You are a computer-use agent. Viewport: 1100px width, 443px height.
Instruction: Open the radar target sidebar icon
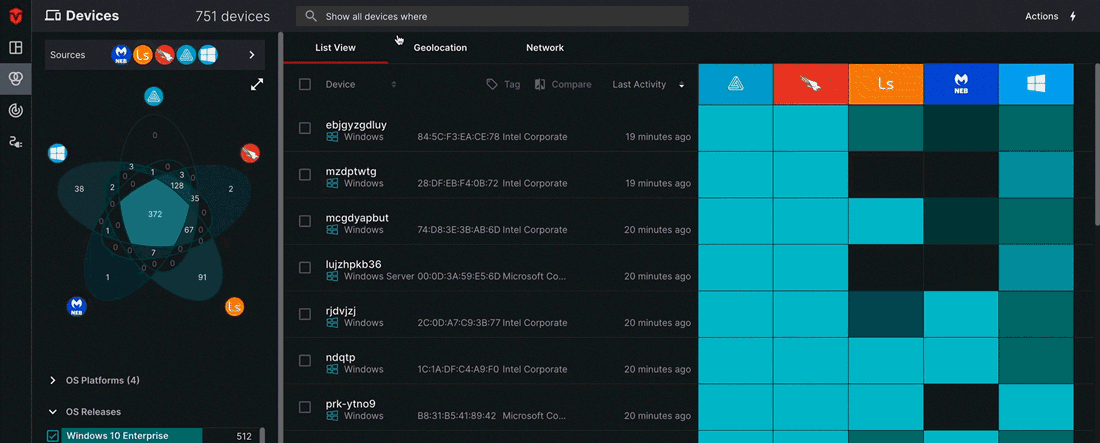15,110
